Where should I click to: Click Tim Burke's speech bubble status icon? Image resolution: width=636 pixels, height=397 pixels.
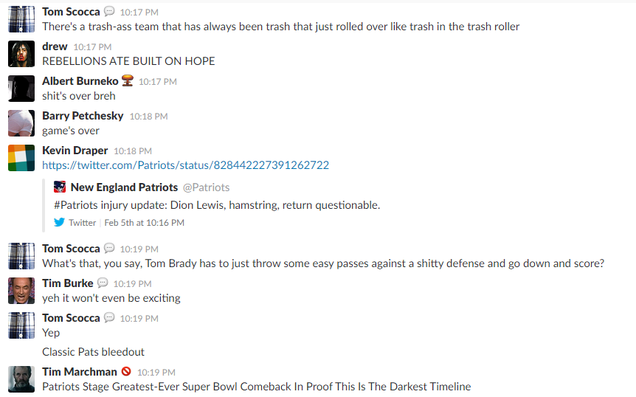tap(103, 283)
